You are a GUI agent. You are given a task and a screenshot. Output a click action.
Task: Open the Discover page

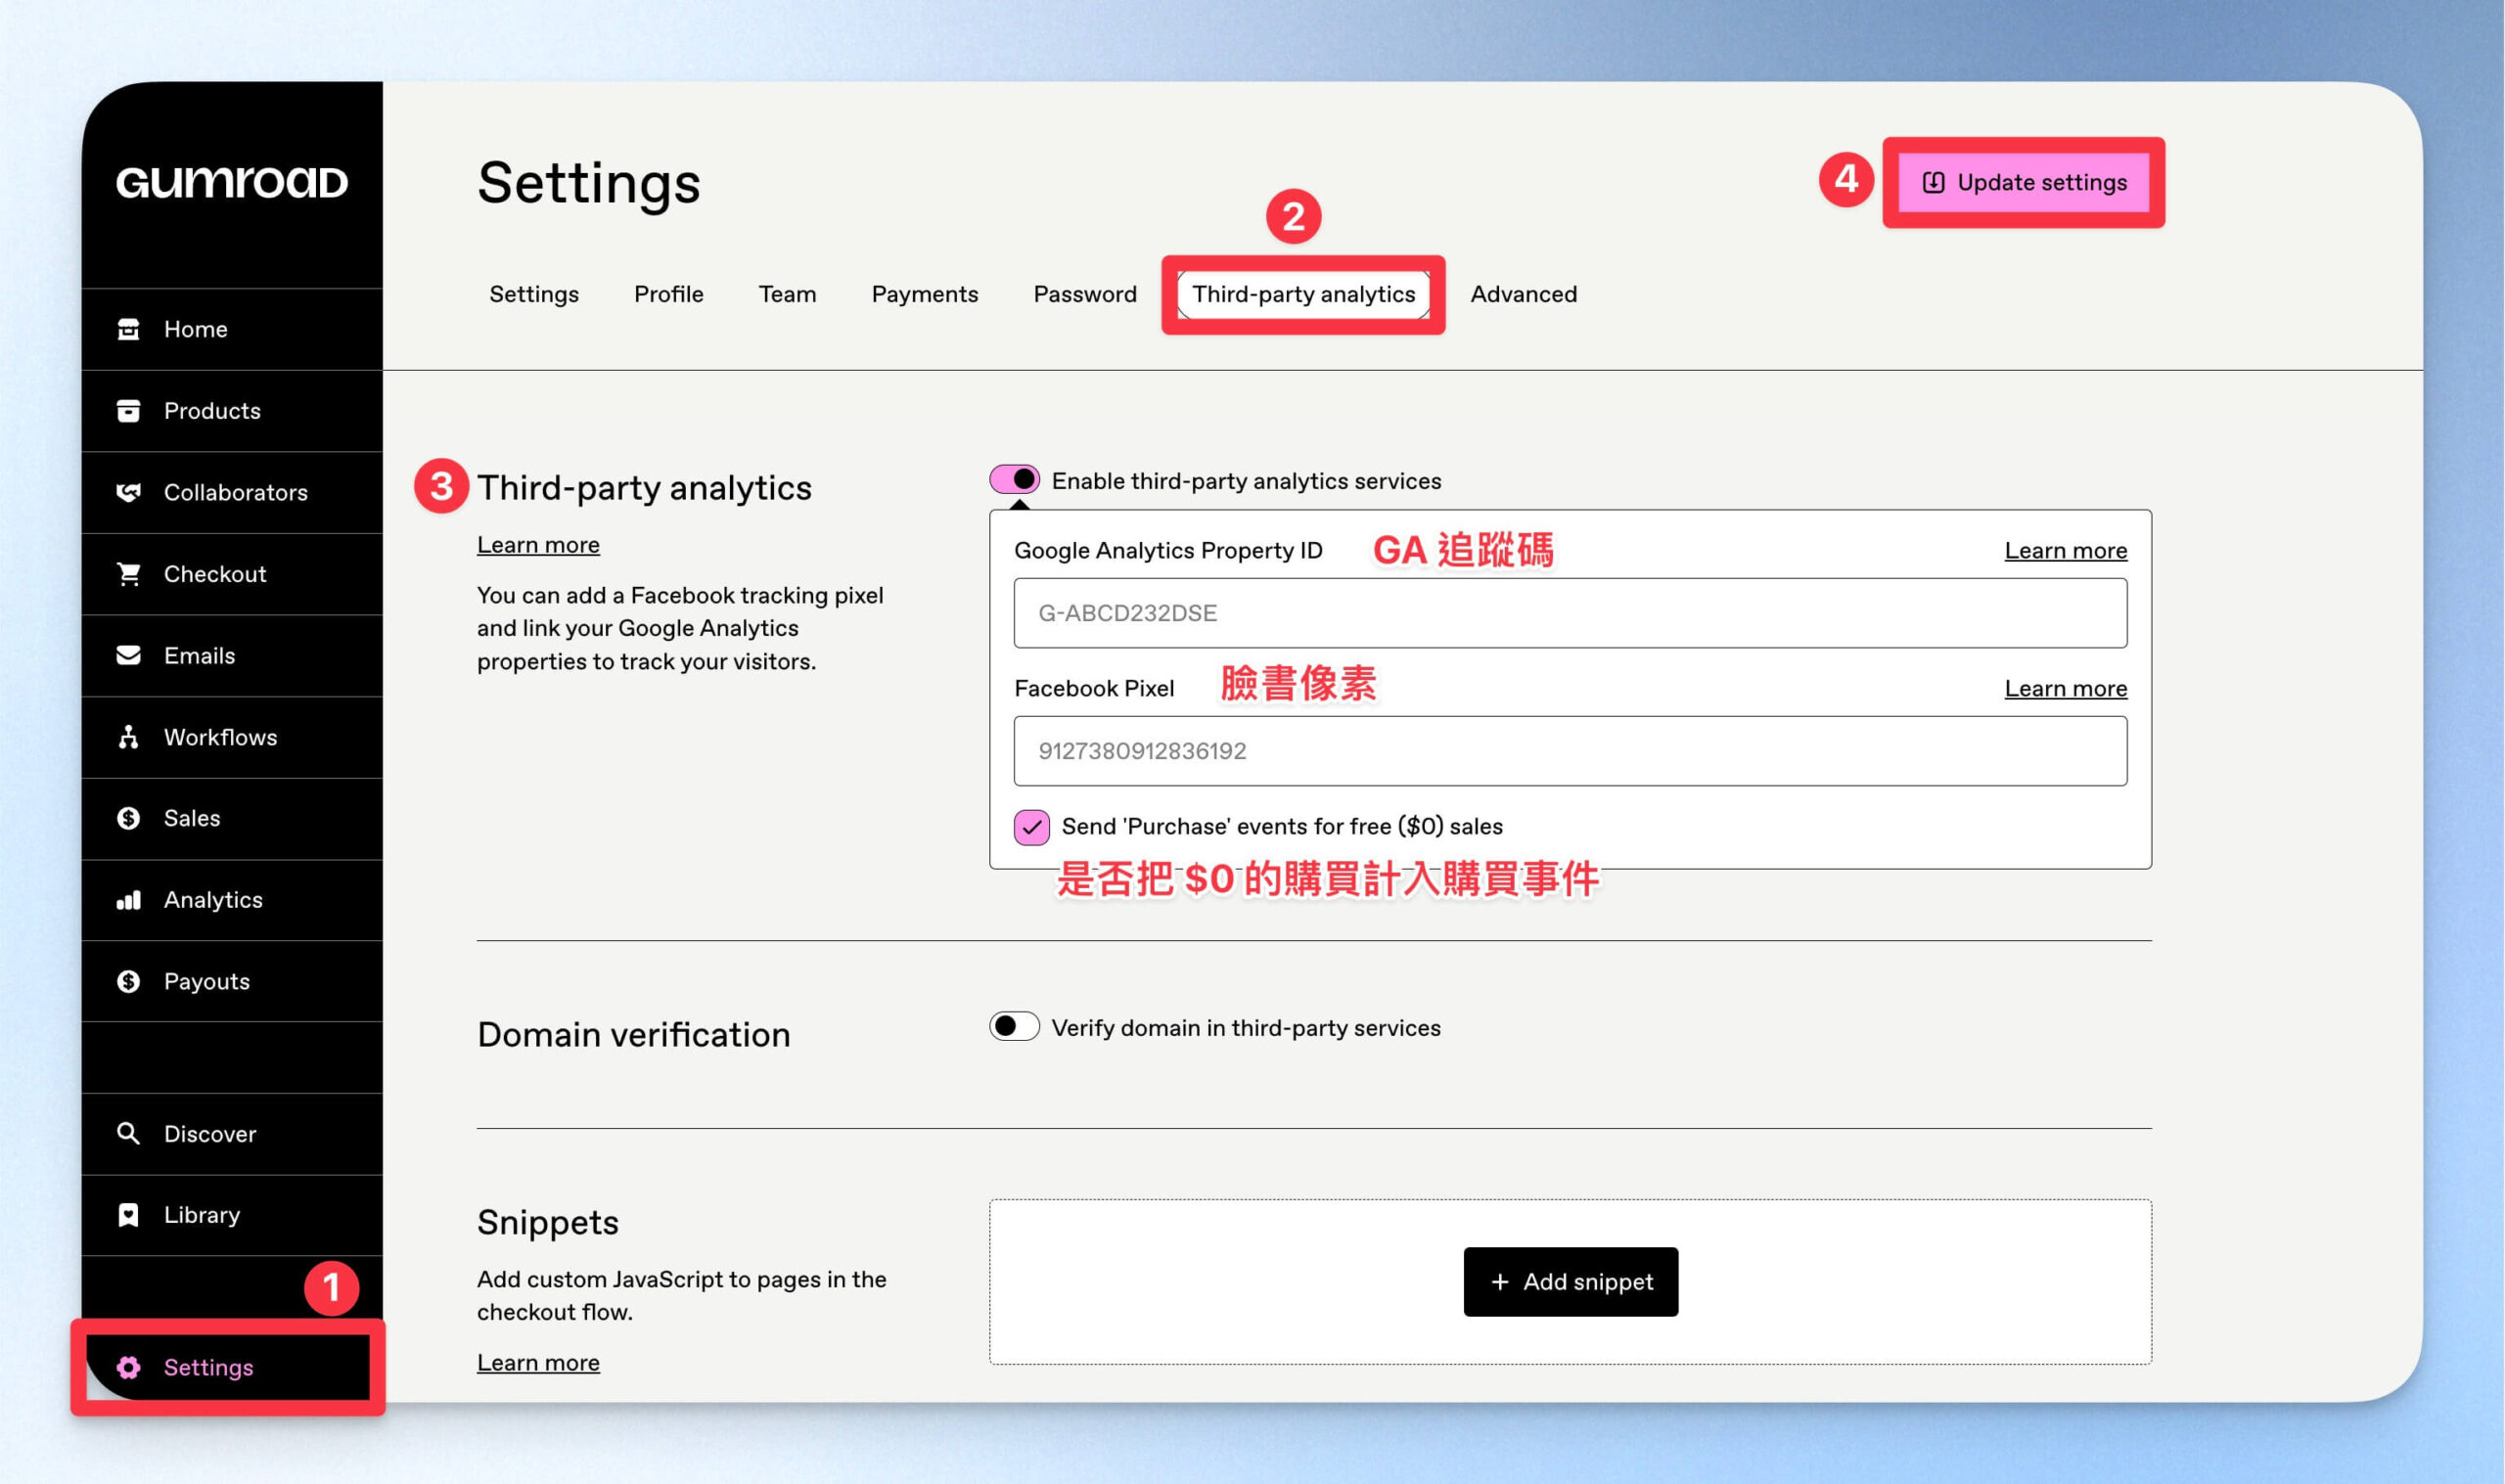[232, 1133]
